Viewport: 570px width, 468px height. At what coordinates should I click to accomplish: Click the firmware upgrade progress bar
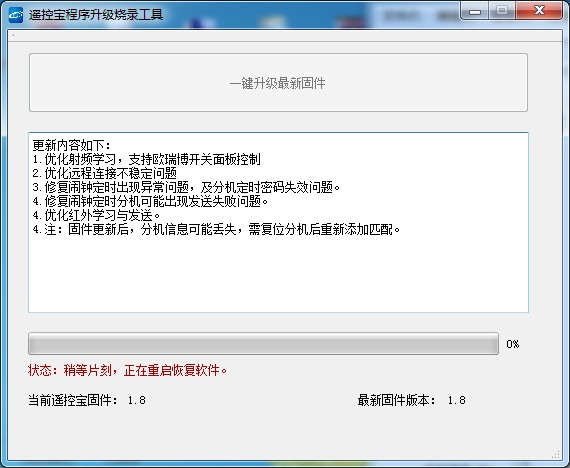point(263,343)
